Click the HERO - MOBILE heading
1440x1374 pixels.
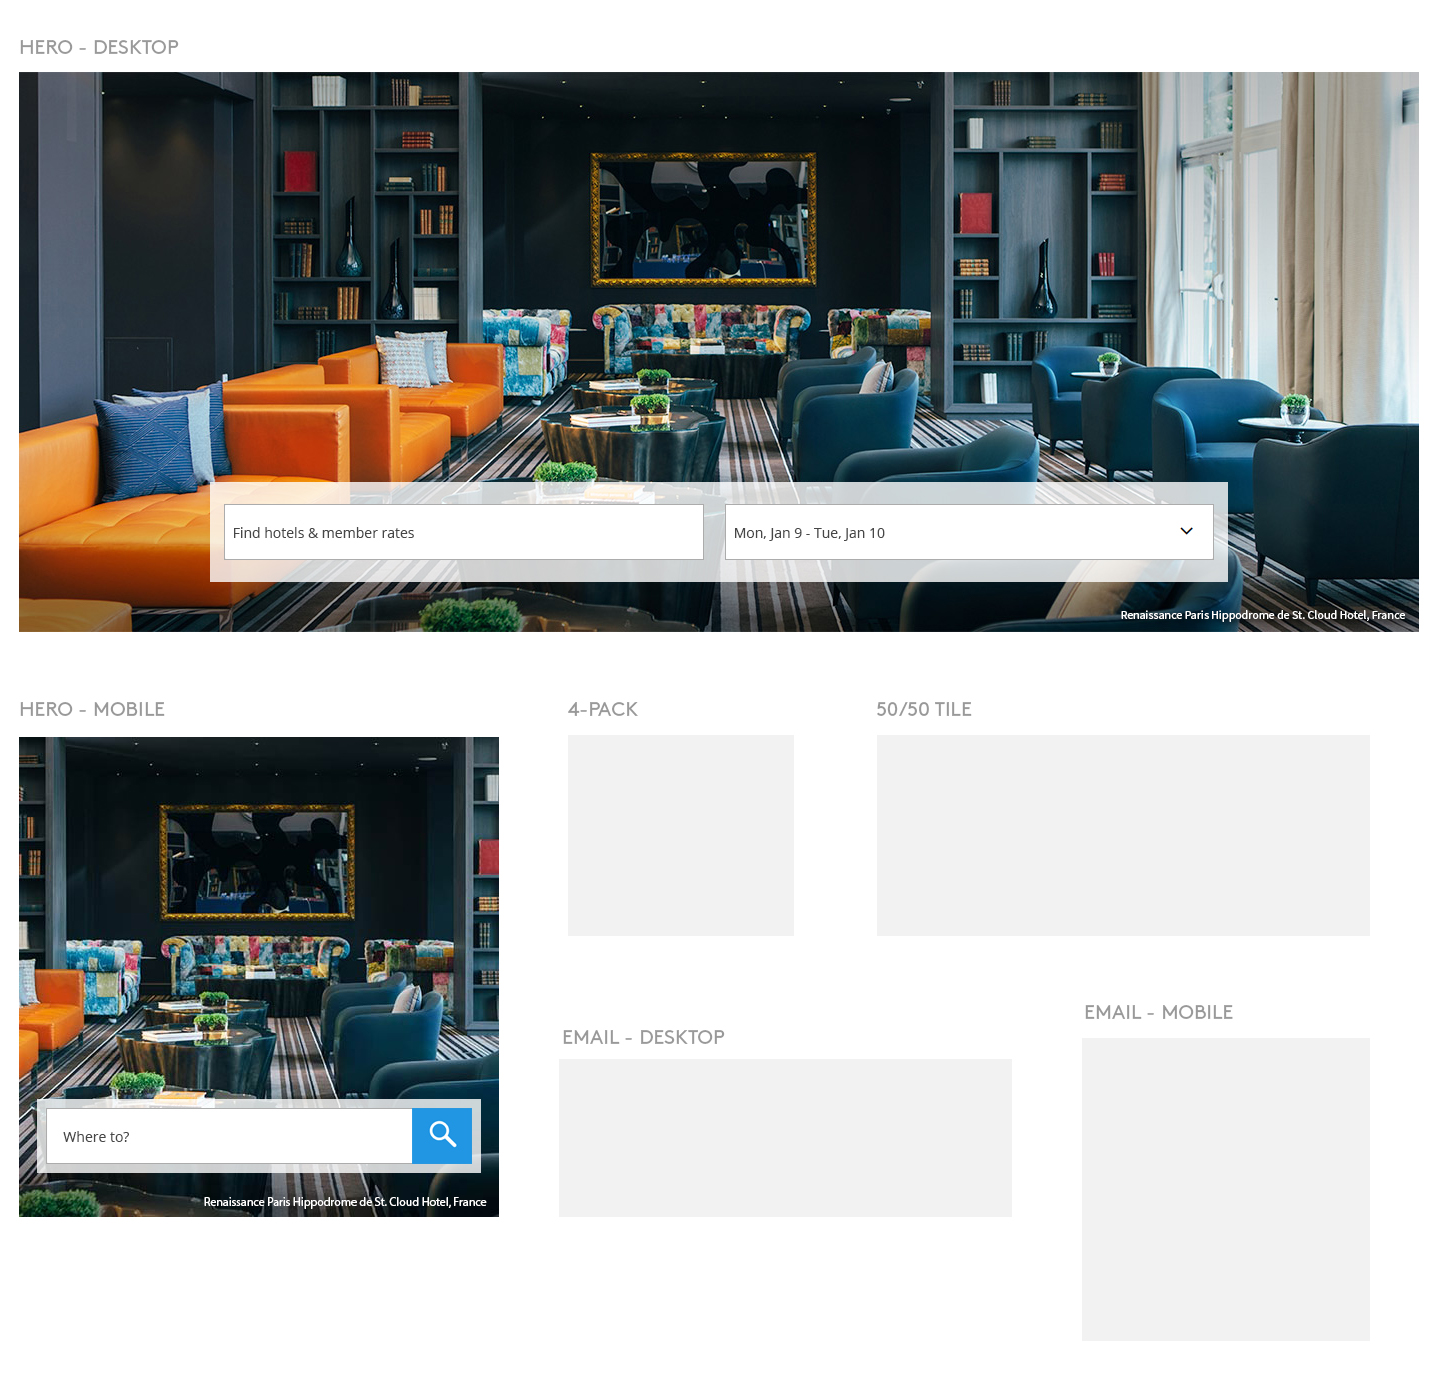92,709
